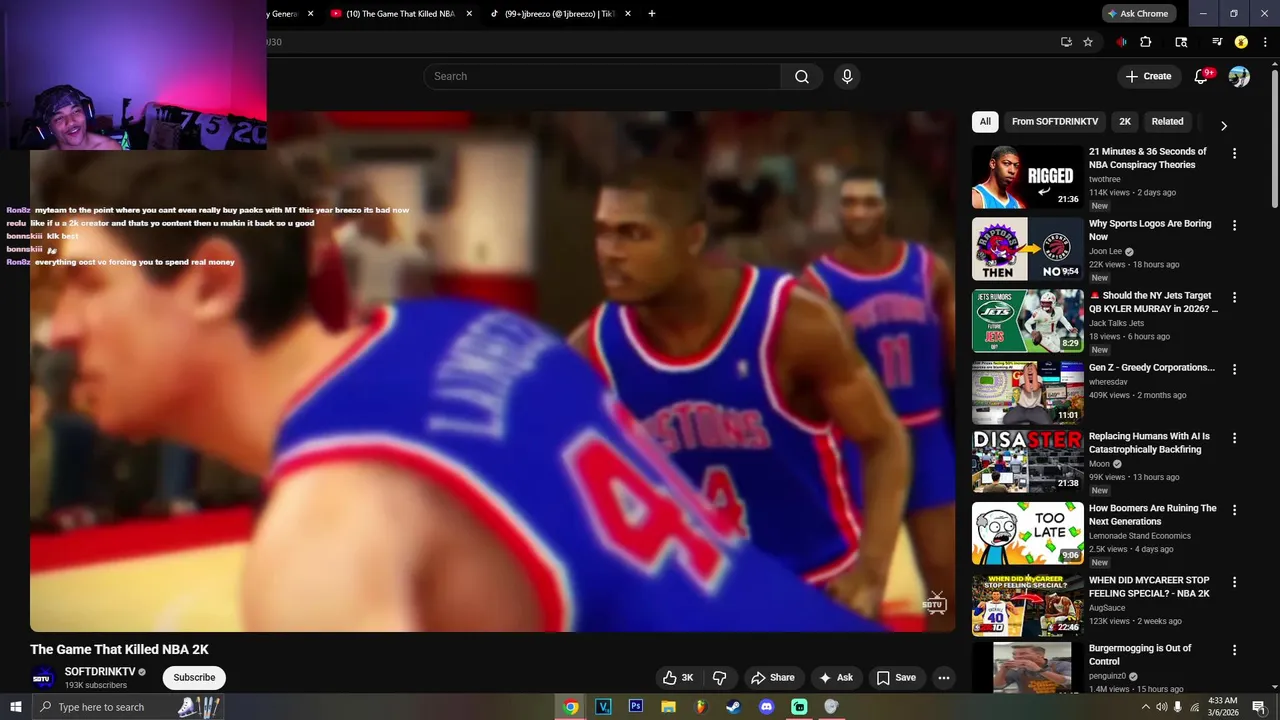Click the SOFTDRINKTV channel avatar
Viewport: 1280px width, 720px height.
(x=42, y=678)
